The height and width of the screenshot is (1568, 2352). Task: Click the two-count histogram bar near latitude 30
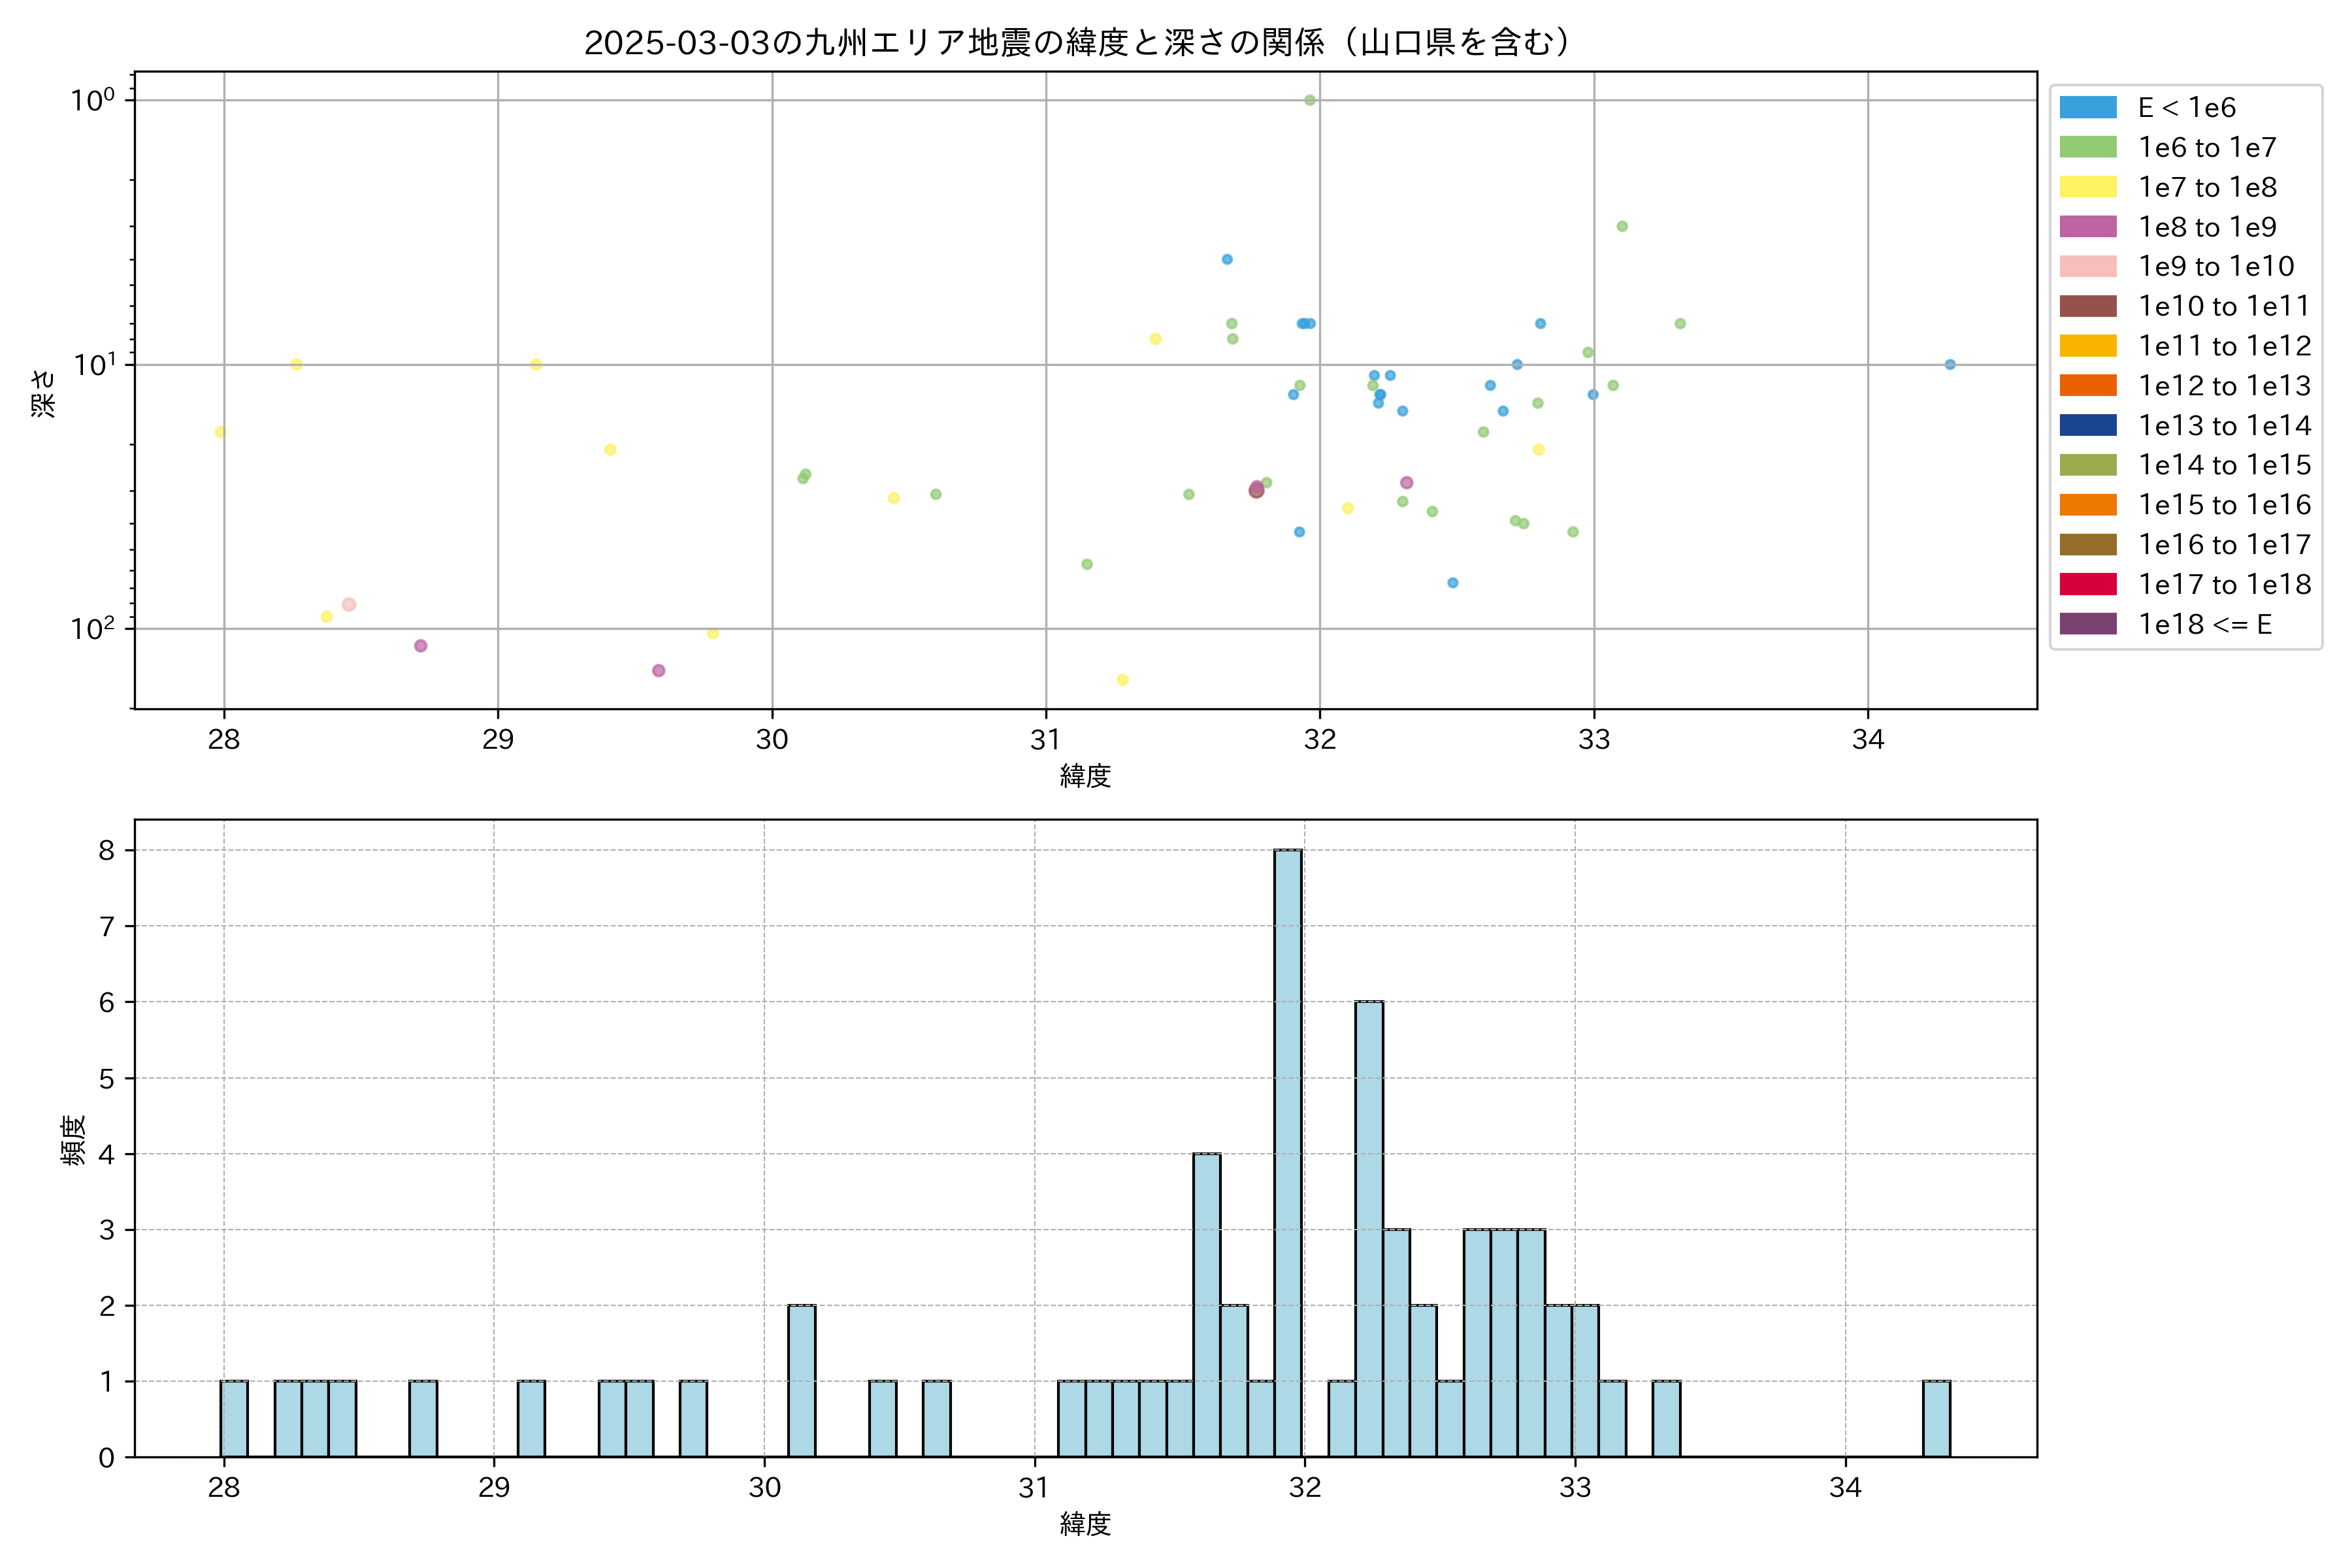pyautogui.click(x=801, y=1380)
